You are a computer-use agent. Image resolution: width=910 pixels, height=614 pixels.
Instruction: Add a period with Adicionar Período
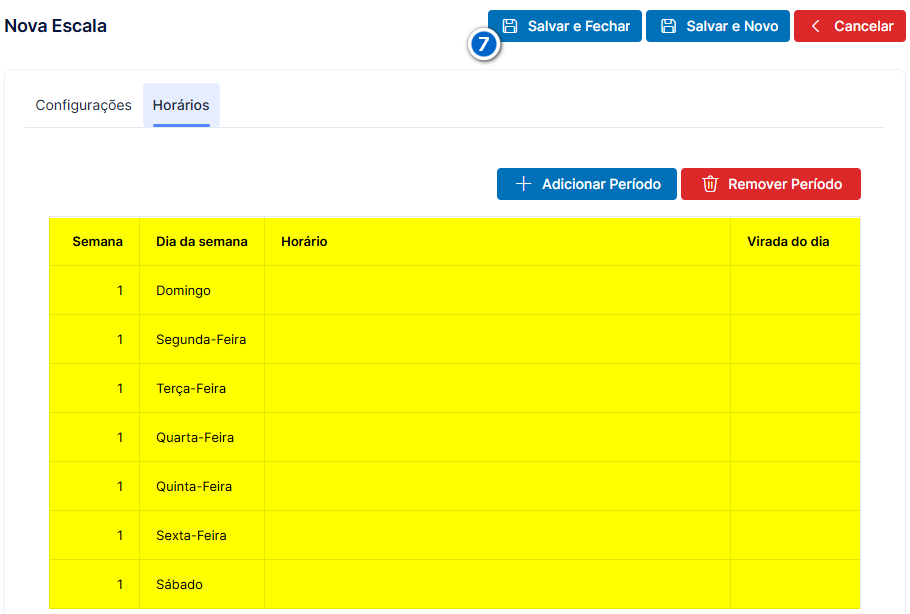coord(587,184)
